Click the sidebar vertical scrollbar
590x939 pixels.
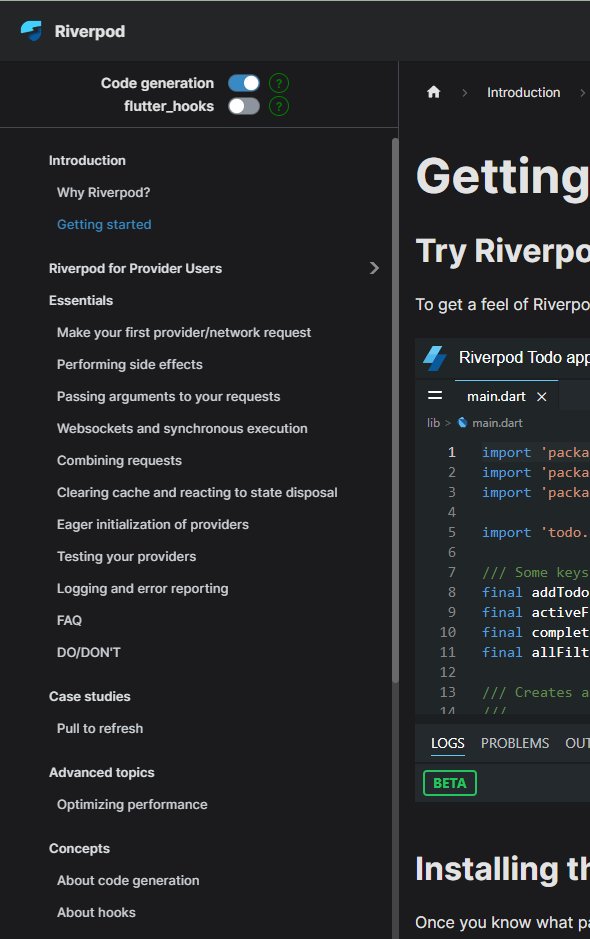395,410
